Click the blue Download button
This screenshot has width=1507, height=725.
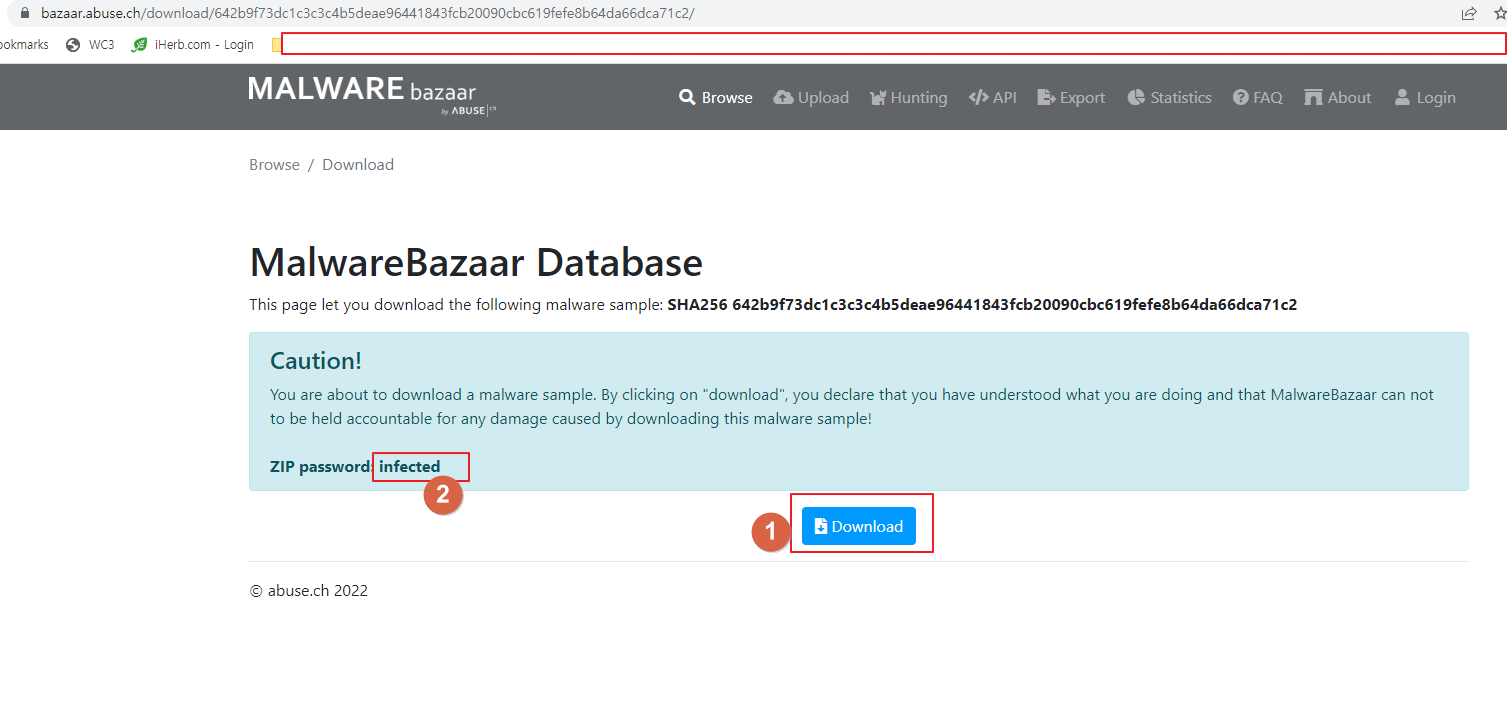pos(858,526)
